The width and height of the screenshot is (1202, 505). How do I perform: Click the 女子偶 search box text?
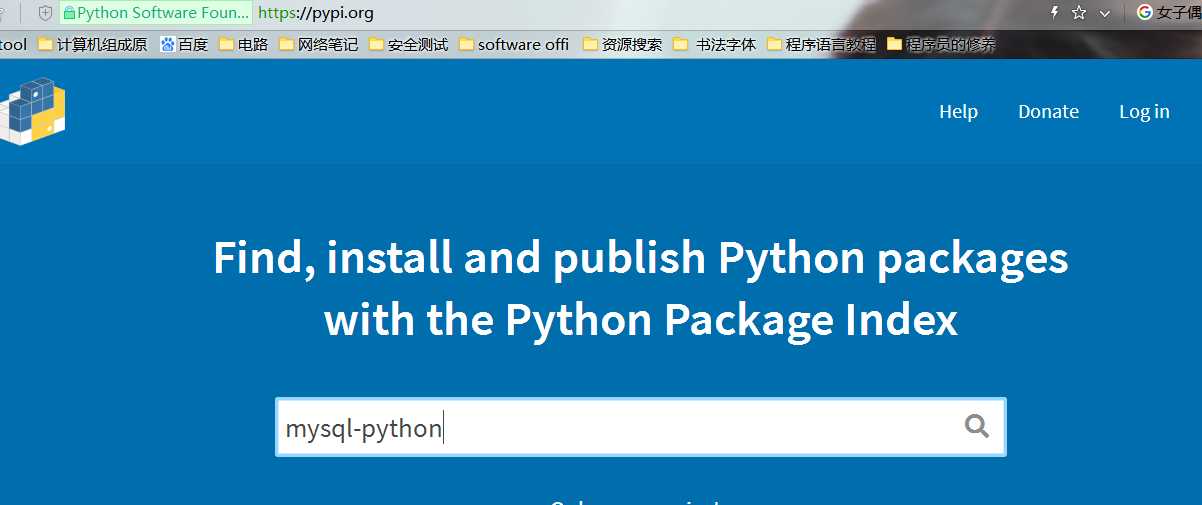1179,13
